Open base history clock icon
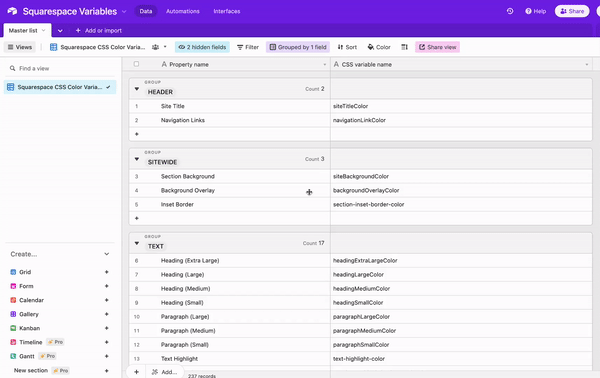The width and height of the screenshot is (600, 378). coord(510,11)
